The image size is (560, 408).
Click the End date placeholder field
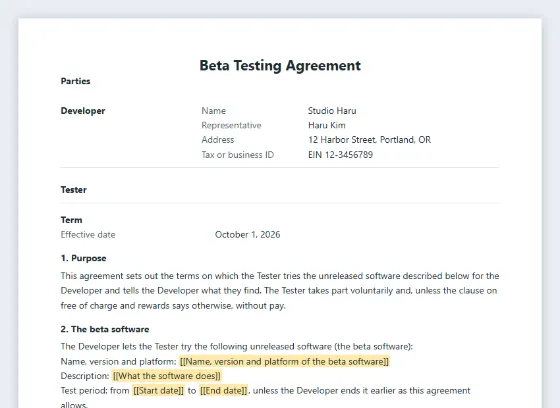point(224,390)
